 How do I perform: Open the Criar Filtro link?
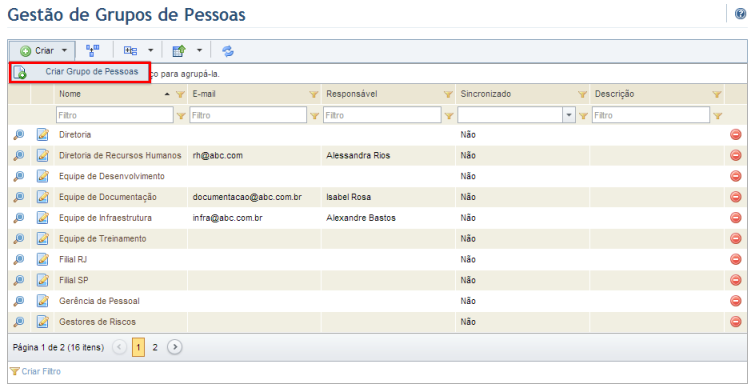click(x=41, y=372)
